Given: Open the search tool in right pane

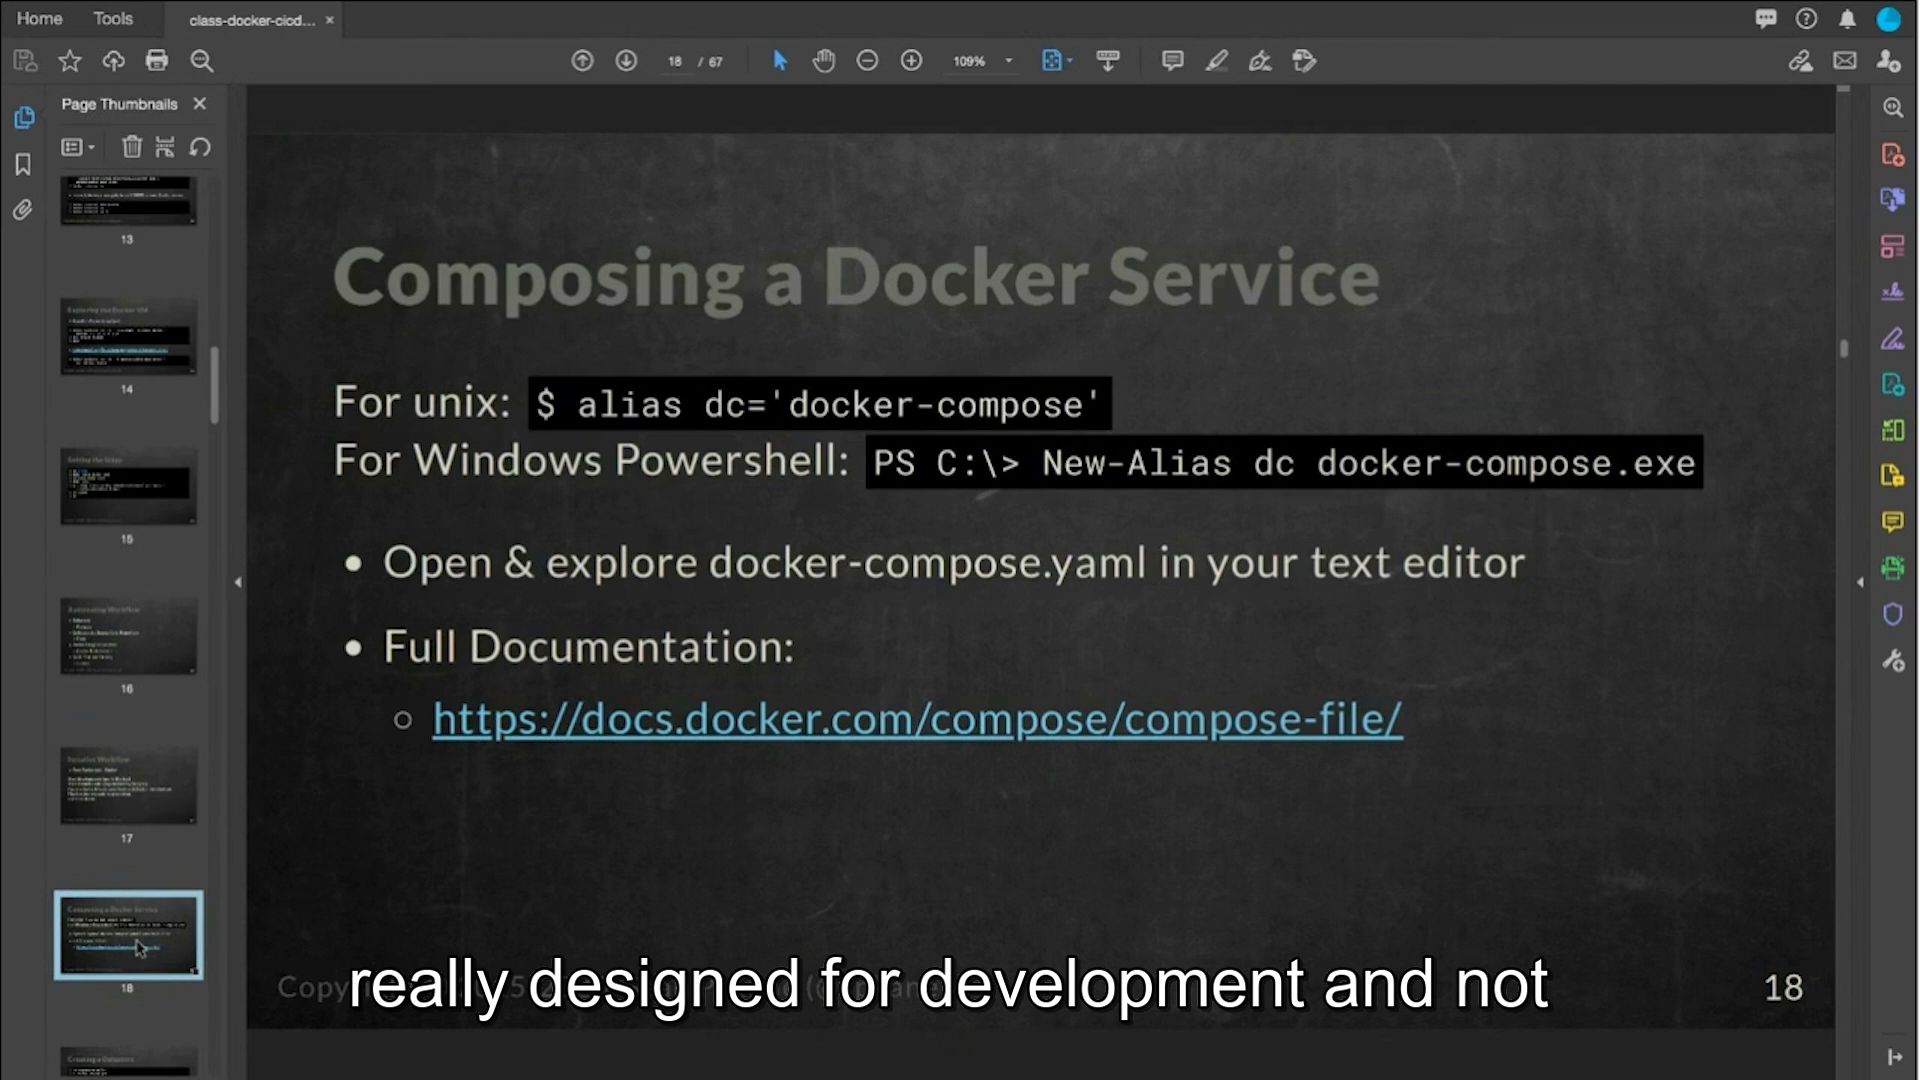Looking at the screenshot, I should (x=1893, y=108).
